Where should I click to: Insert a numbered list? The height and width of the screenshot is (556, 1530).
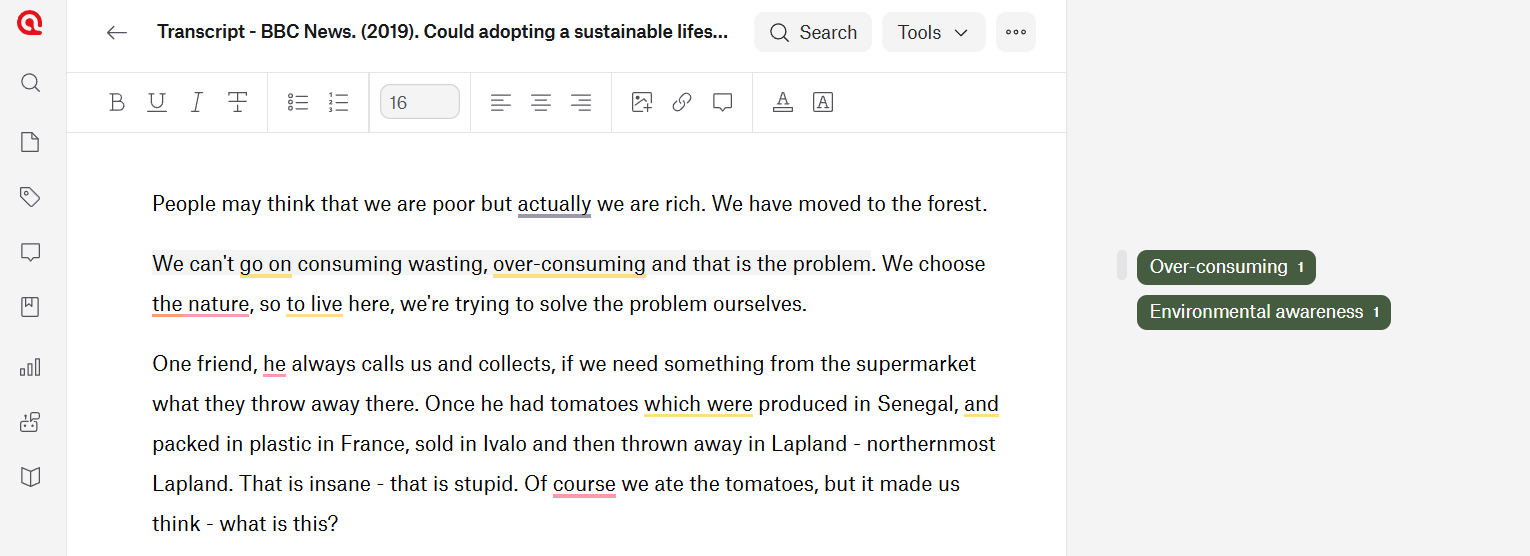[x=338, y=102]
